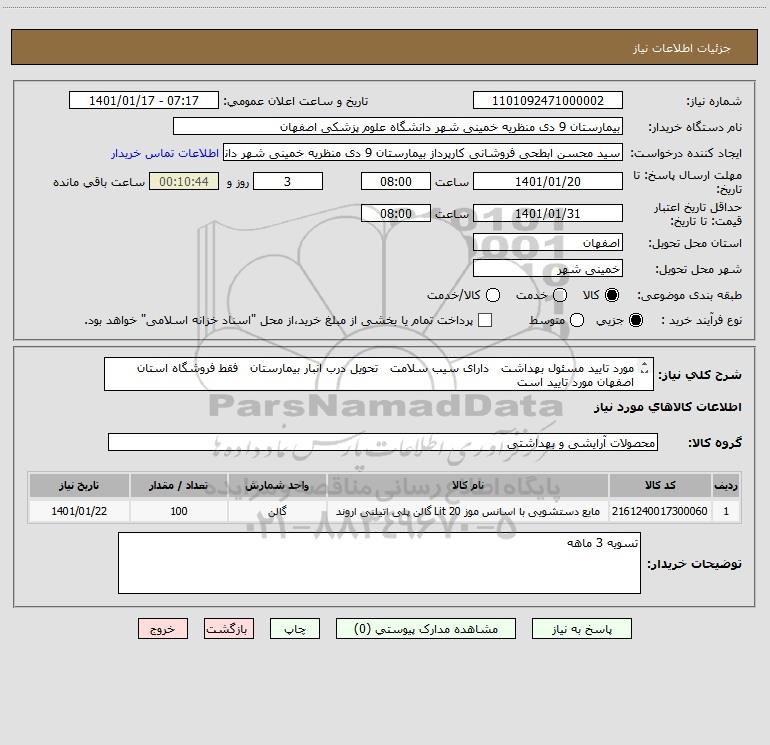Select the متوسط purchase type radio
This screenshot has width=770, height=745.
577,320
